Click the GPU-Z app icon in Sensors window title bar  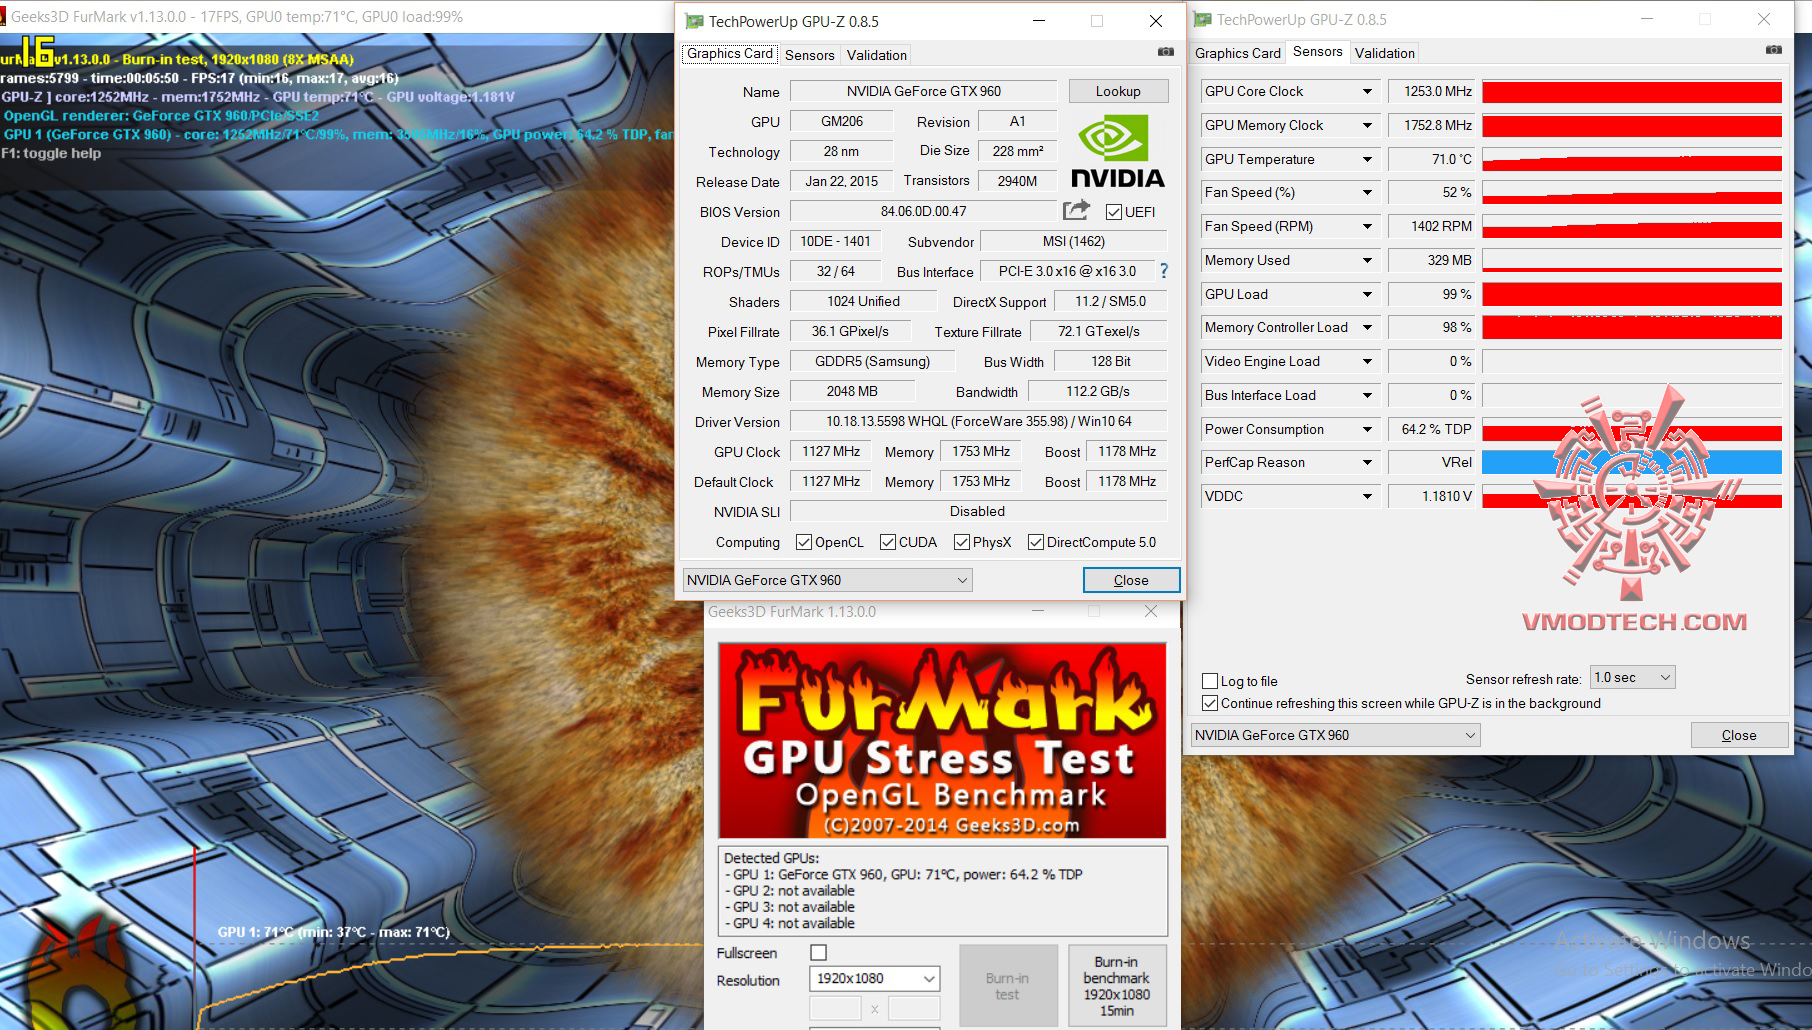[1202, 19]
